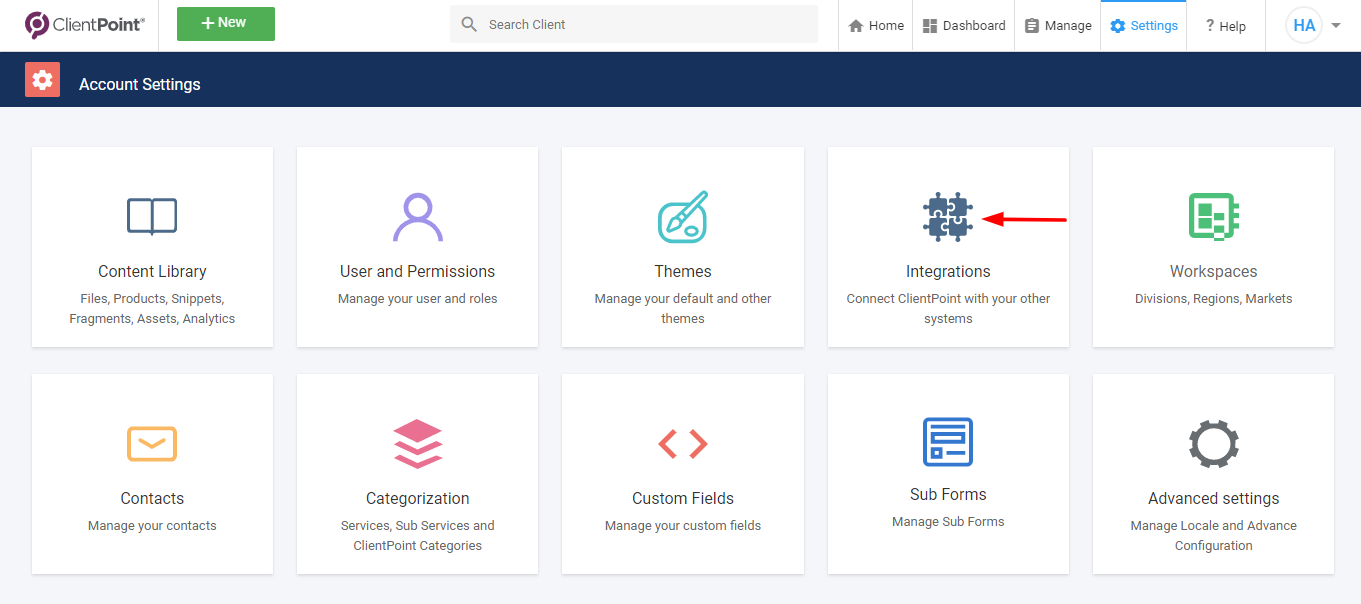Image resolution: width=1361 pixels, height=604 pixels.
Task: Go to the Home tab
Action: [876, 26]
